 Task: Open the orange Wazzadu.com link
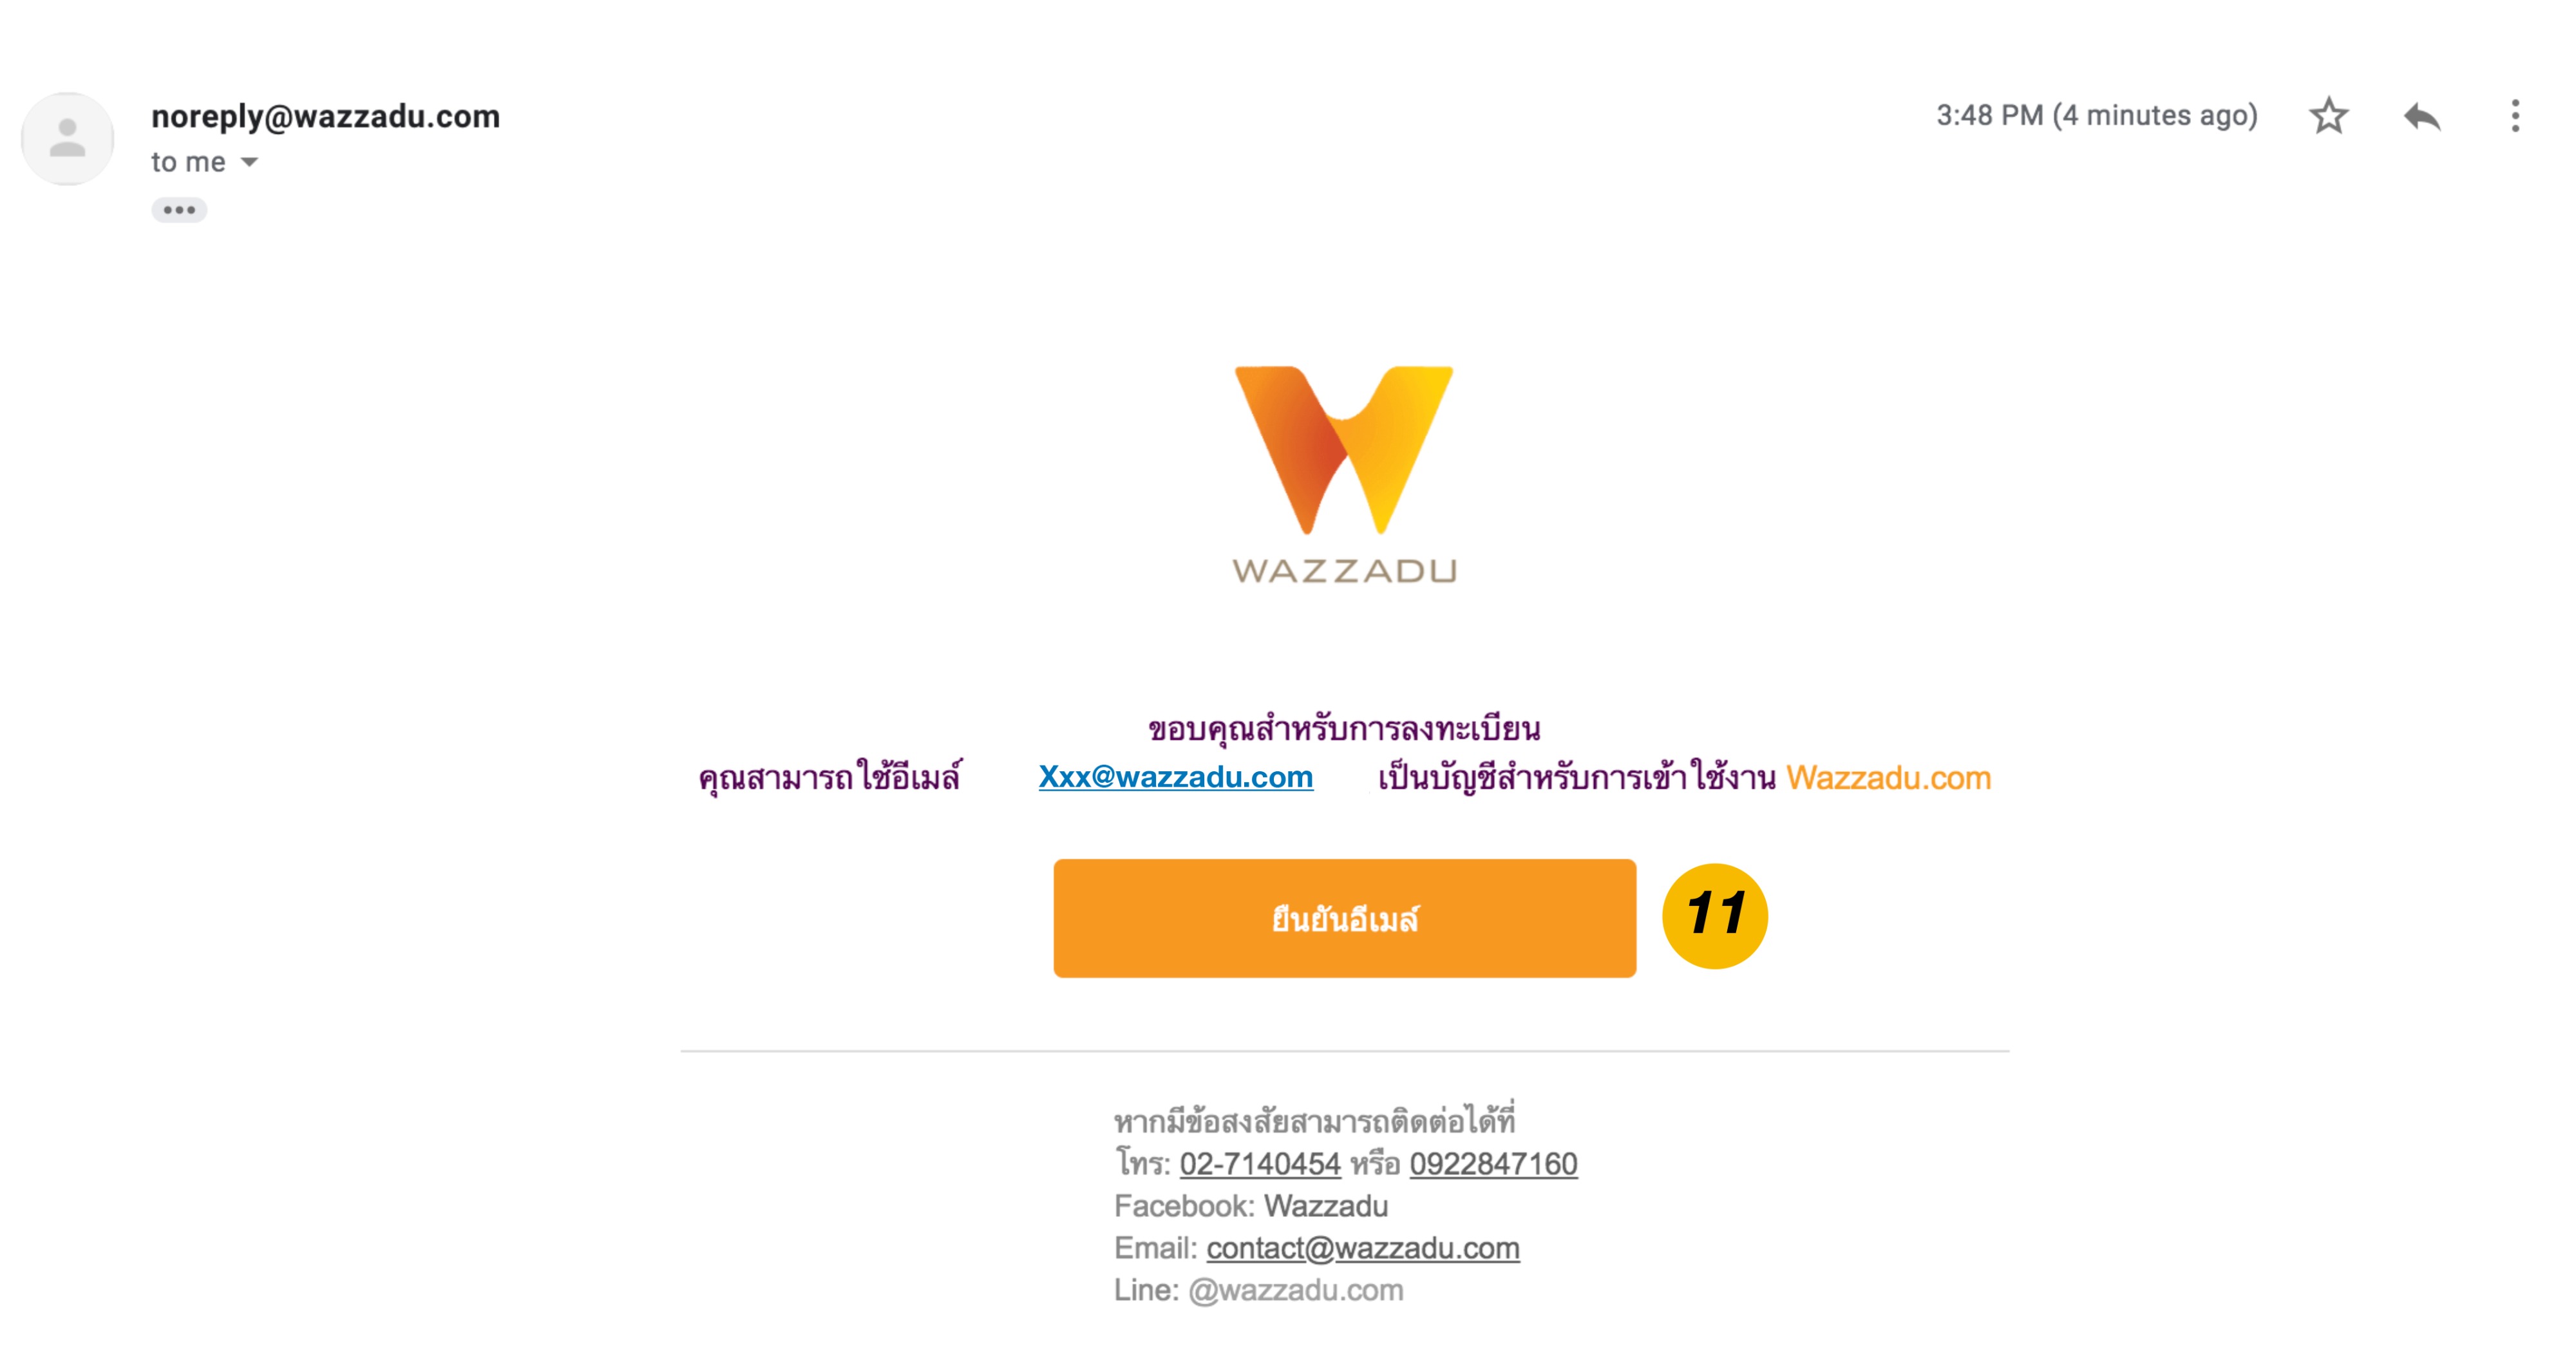pos(1888,777)
